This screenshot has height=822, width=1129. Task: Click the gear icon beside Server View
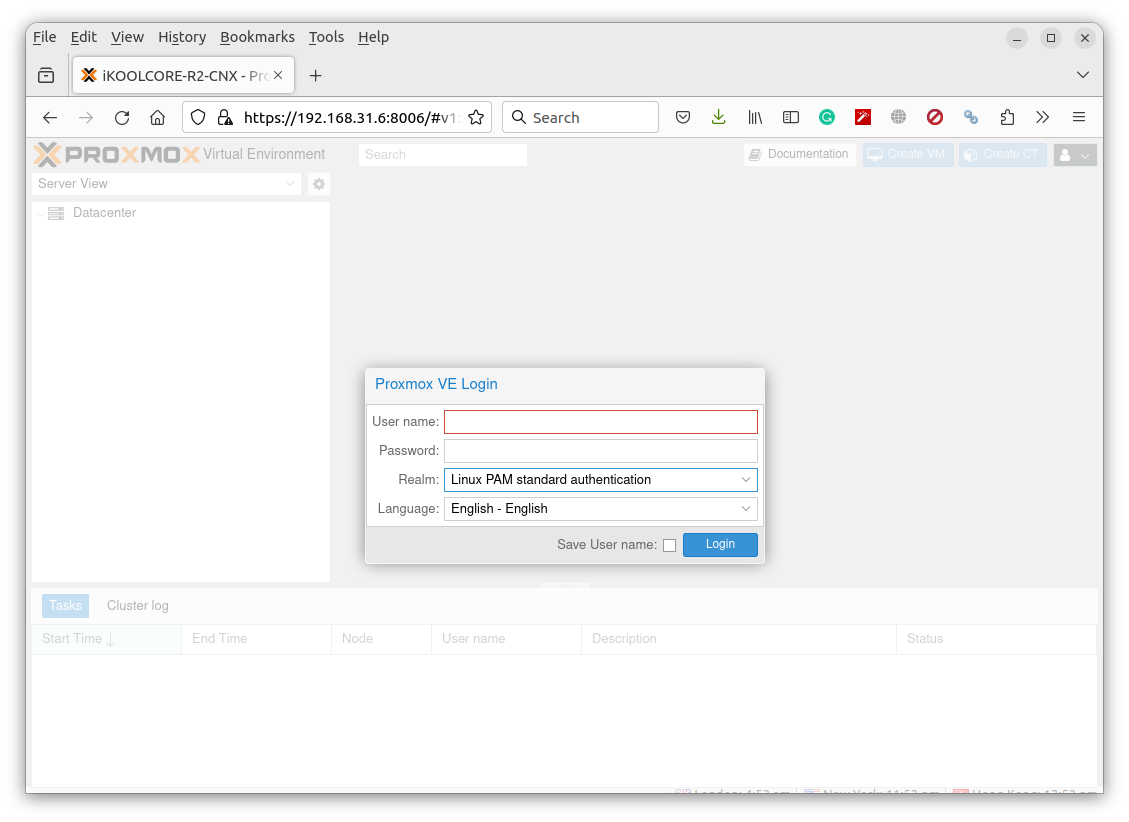tap(319, 184)
